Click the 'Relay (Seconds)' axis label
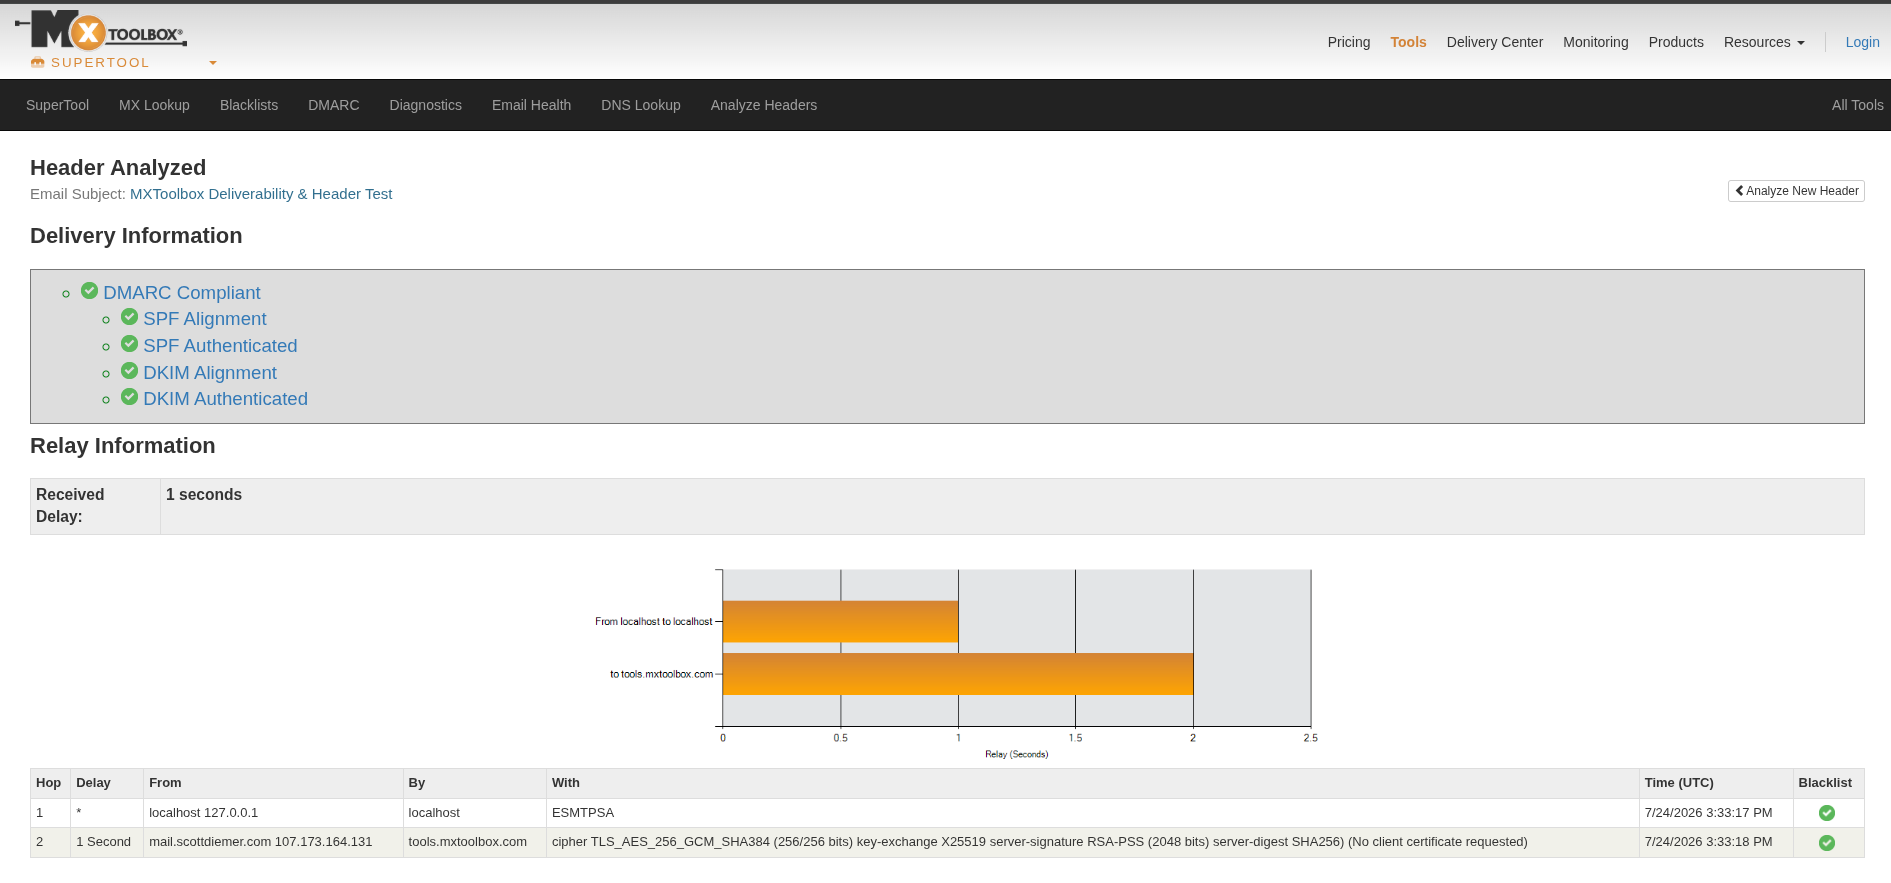This screenshot has height=883, width=1891. 1016,754
